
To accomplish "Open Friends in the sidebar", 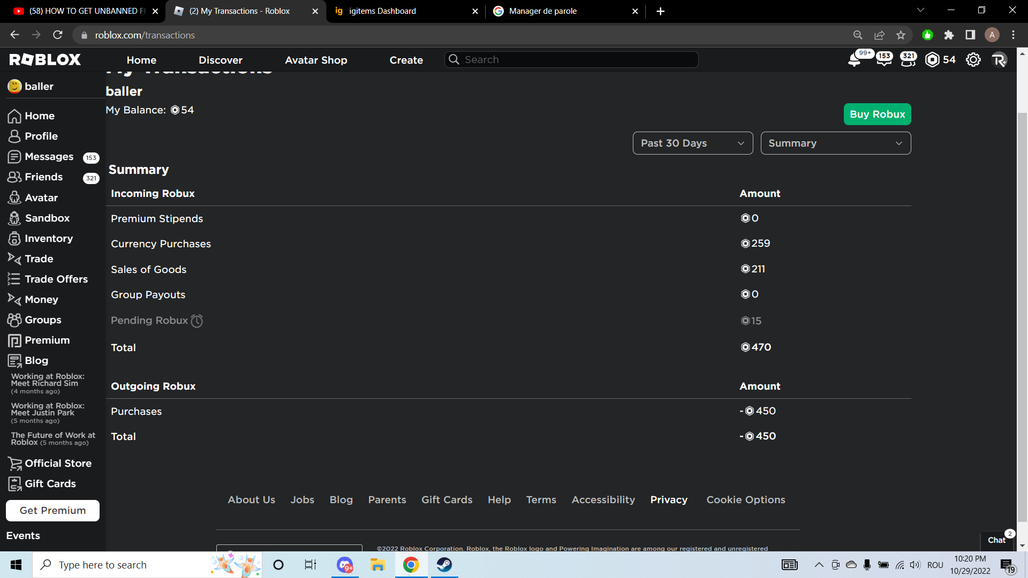I will click(x=43, y=177).
